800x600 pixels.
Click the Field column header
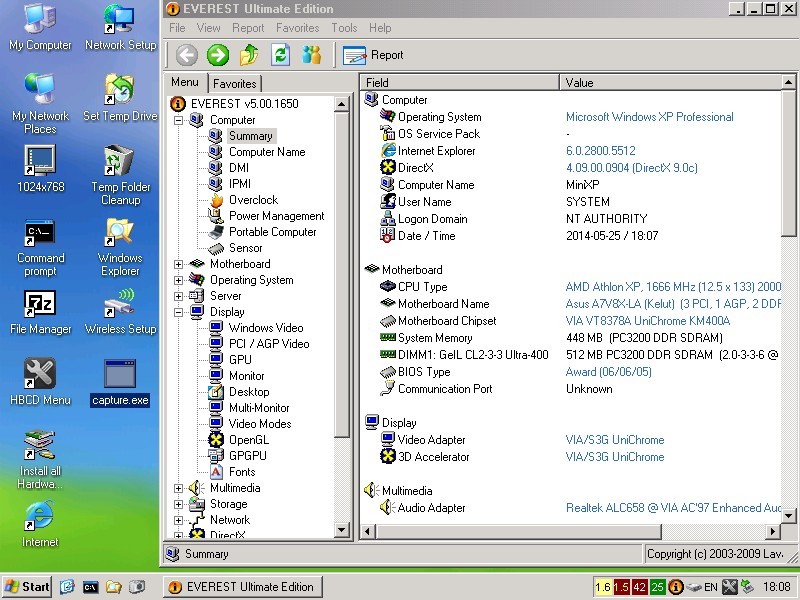[x=460, y=83]
